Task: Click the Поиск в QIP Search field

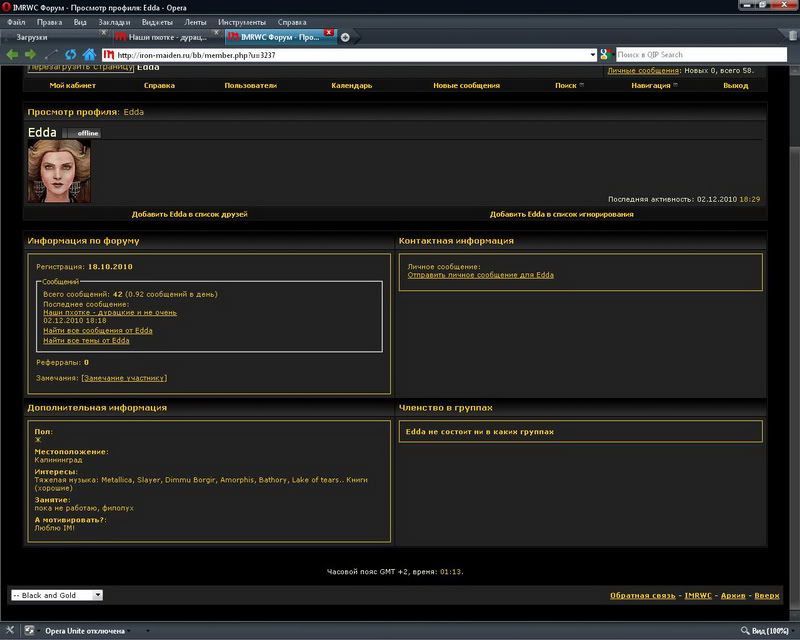Action: coord(701,55)
